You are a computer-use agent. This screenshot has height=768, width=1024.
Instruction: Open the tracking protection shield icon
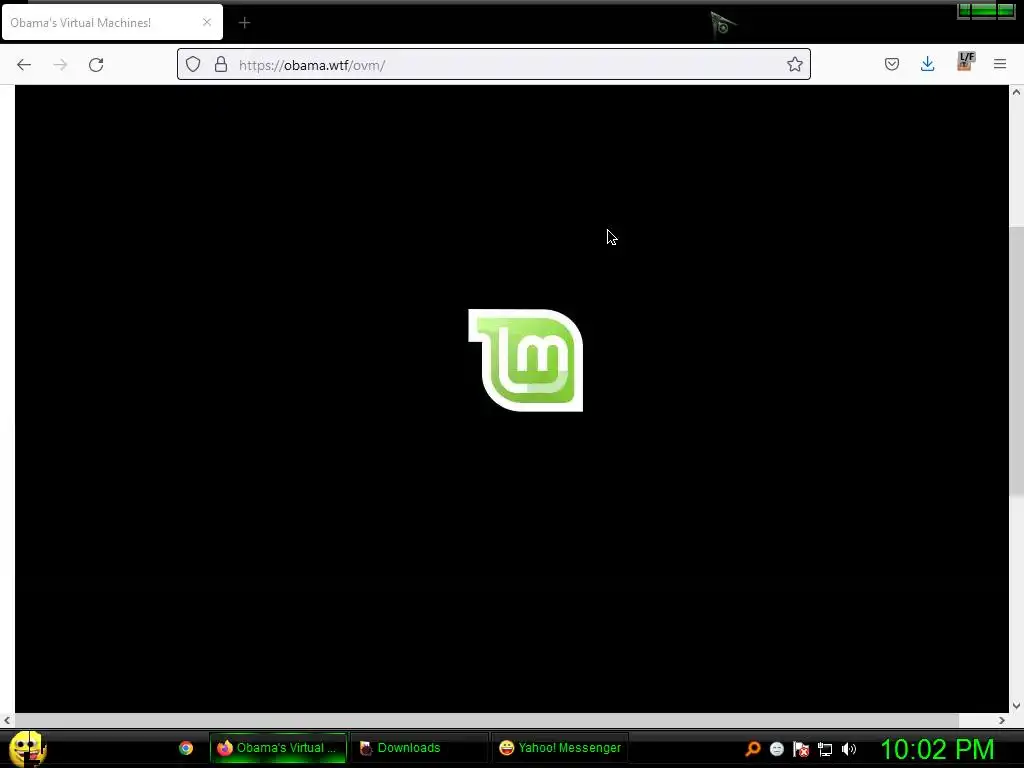pyautogui.click(x=193, y=64)
